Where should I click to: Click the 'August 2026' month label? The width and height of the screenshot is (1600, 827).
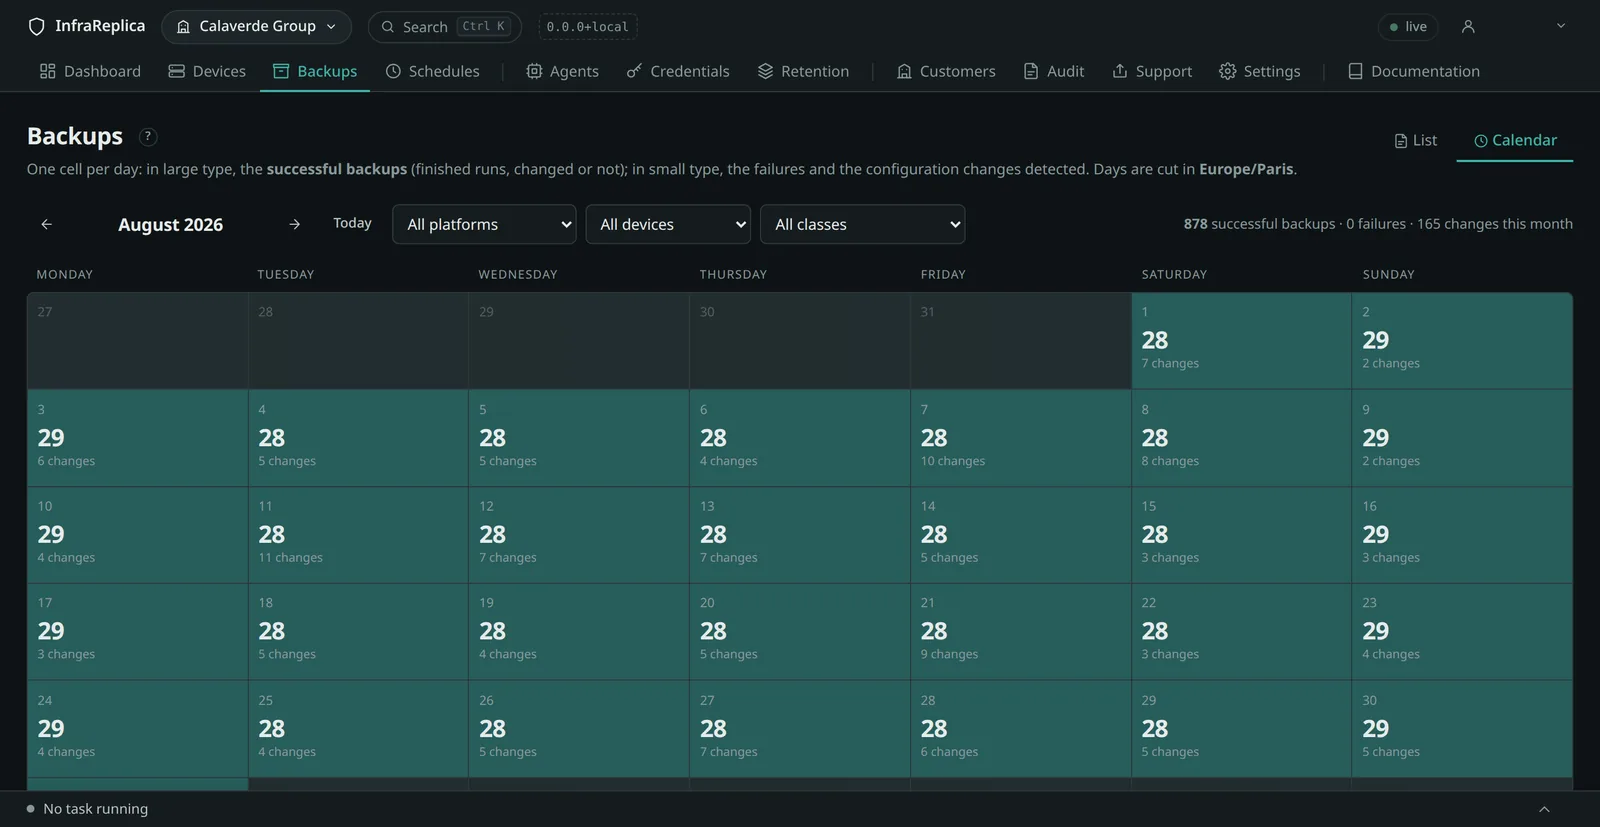(x=170, y=225)
